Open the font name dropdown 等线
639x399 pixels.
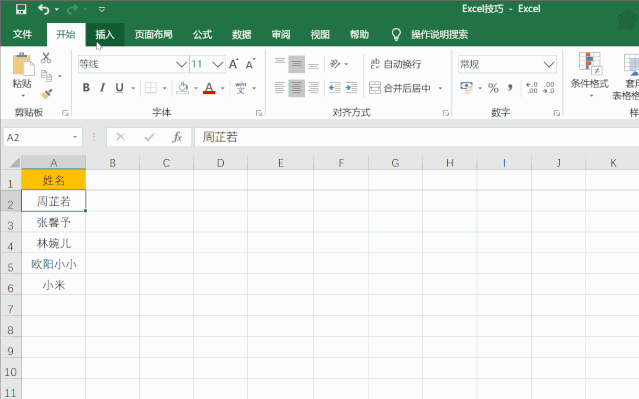click(181, 64)
